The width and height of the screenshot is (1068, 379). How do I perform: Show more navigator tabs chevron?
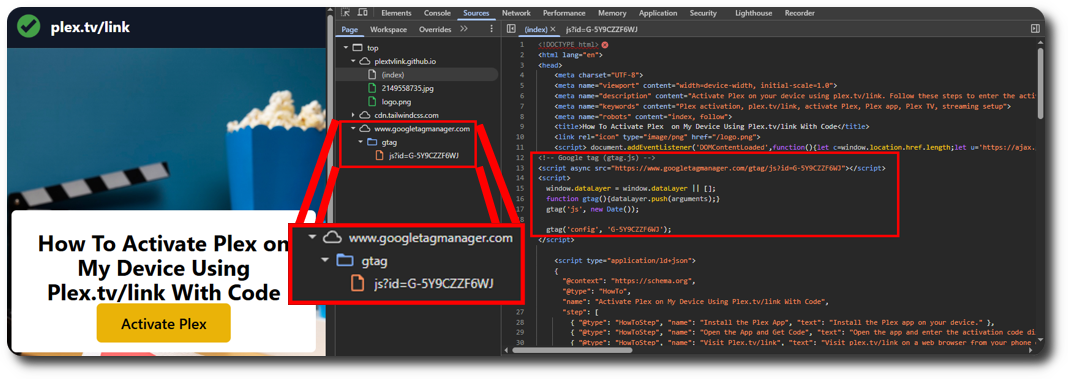(x=464, y=29)
